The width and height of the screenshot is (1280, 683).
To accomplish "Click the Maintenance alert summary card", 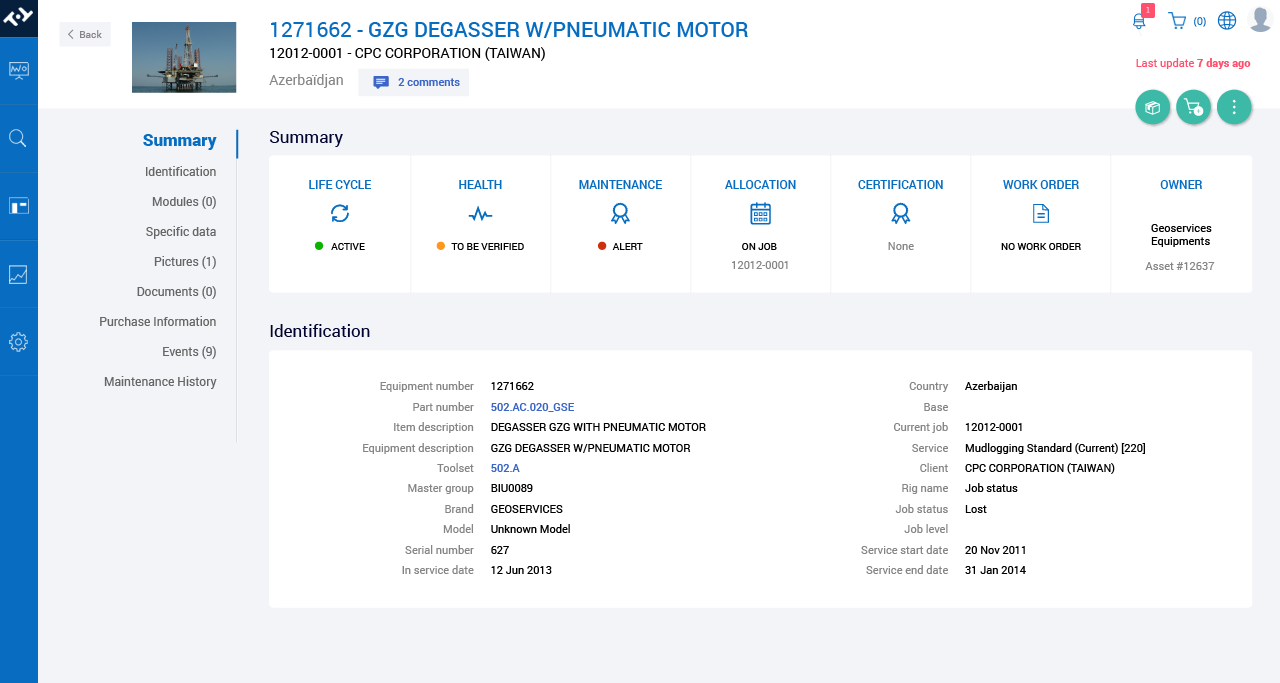I will 620,224.
